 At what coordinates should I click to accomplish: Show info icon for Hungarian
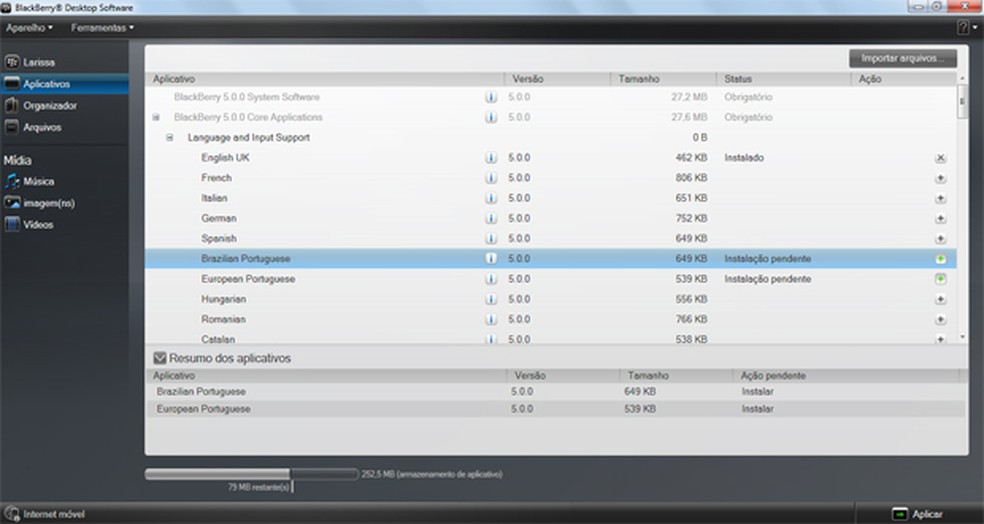(x=491, y=299)
